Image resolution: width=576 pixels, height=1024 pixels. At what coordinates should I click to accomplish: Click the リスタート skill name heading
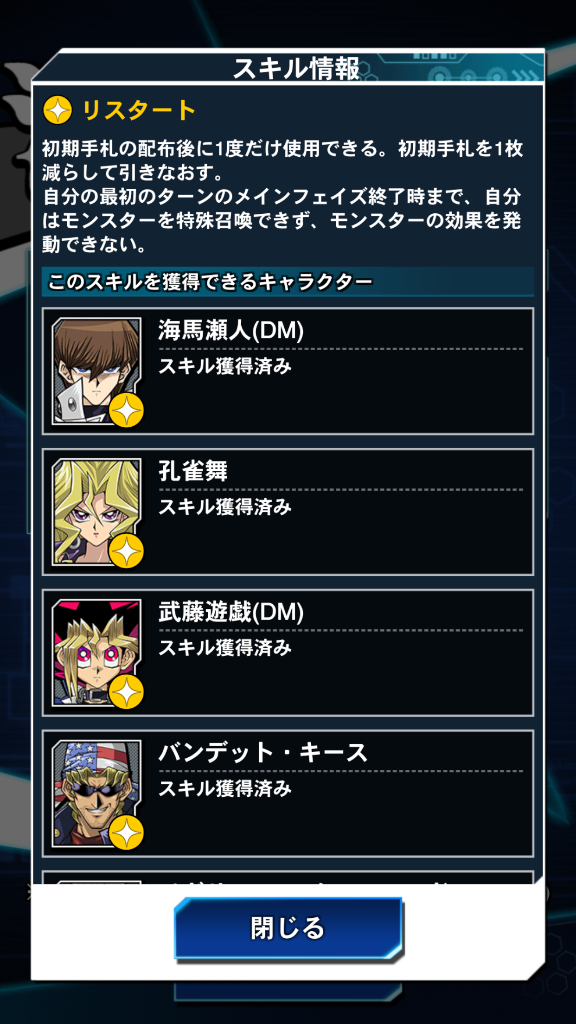pyautogui.click(x=138, y=111)
